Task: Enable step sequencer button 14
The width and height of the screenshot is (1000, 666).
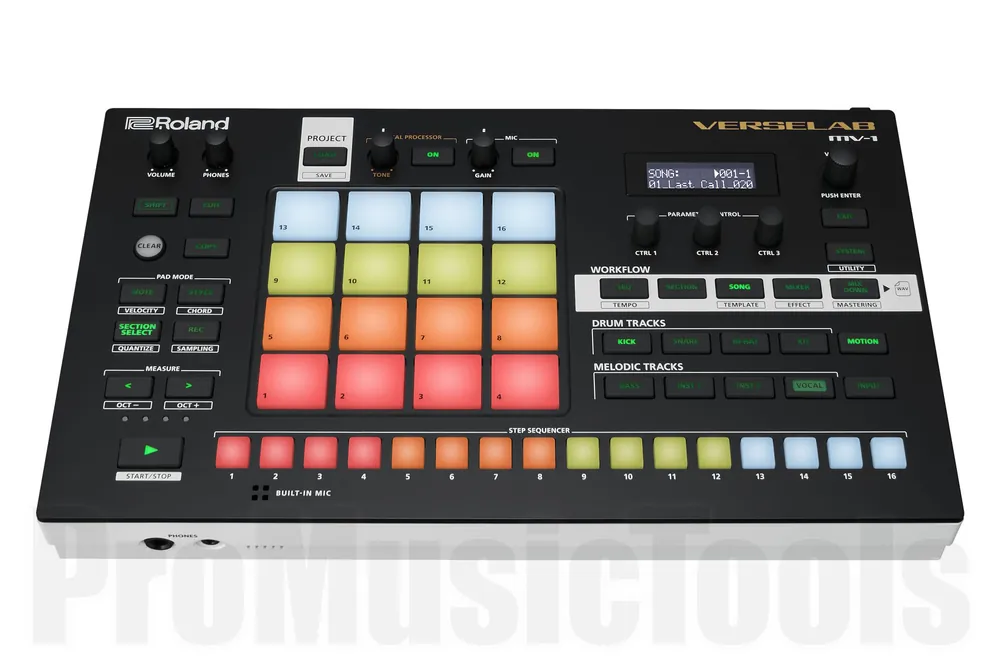Action: pyautogui.click(x=802, y=452)
